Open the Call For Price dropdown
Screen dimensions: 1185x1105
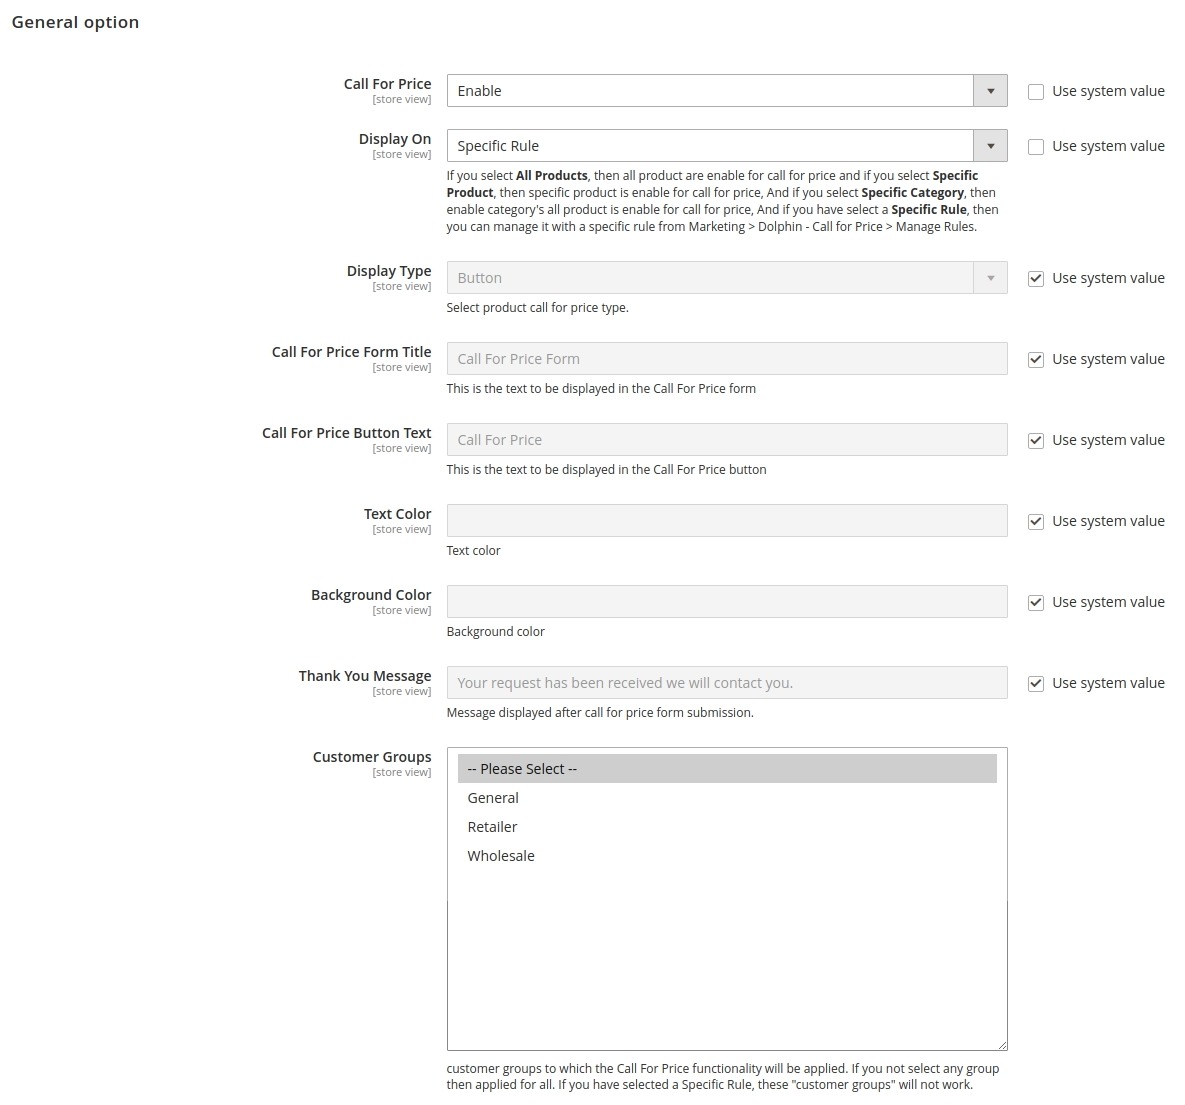[726, 91]
